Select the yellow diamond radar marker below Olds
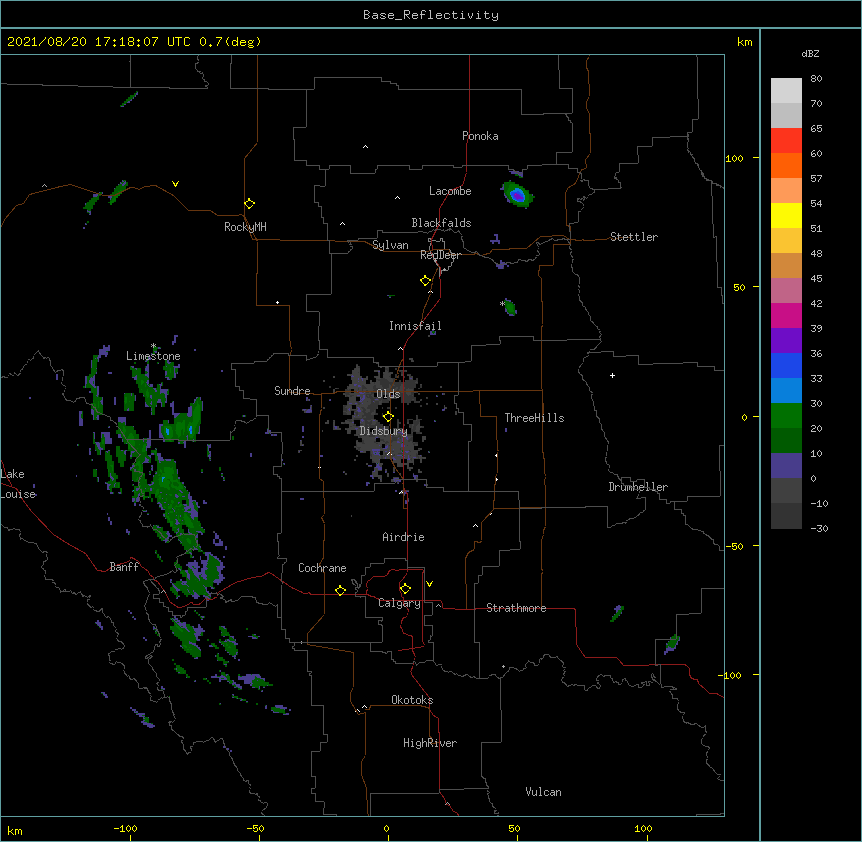This screenshot has width=862, height=842. 388,416
